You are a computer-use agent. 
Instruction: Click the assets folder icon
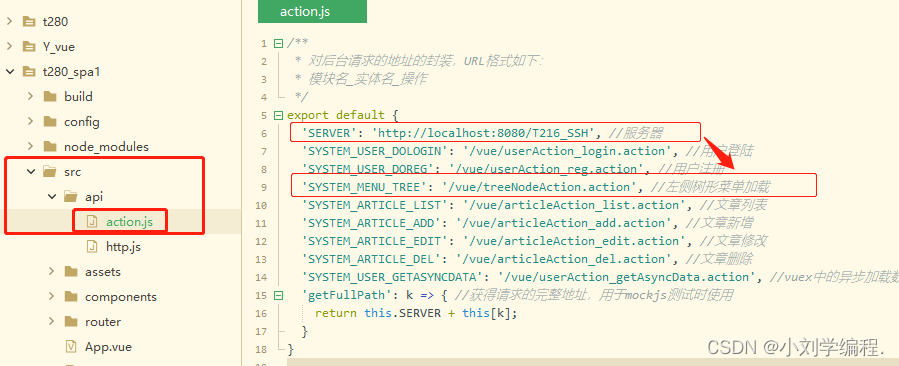point(71,271)
